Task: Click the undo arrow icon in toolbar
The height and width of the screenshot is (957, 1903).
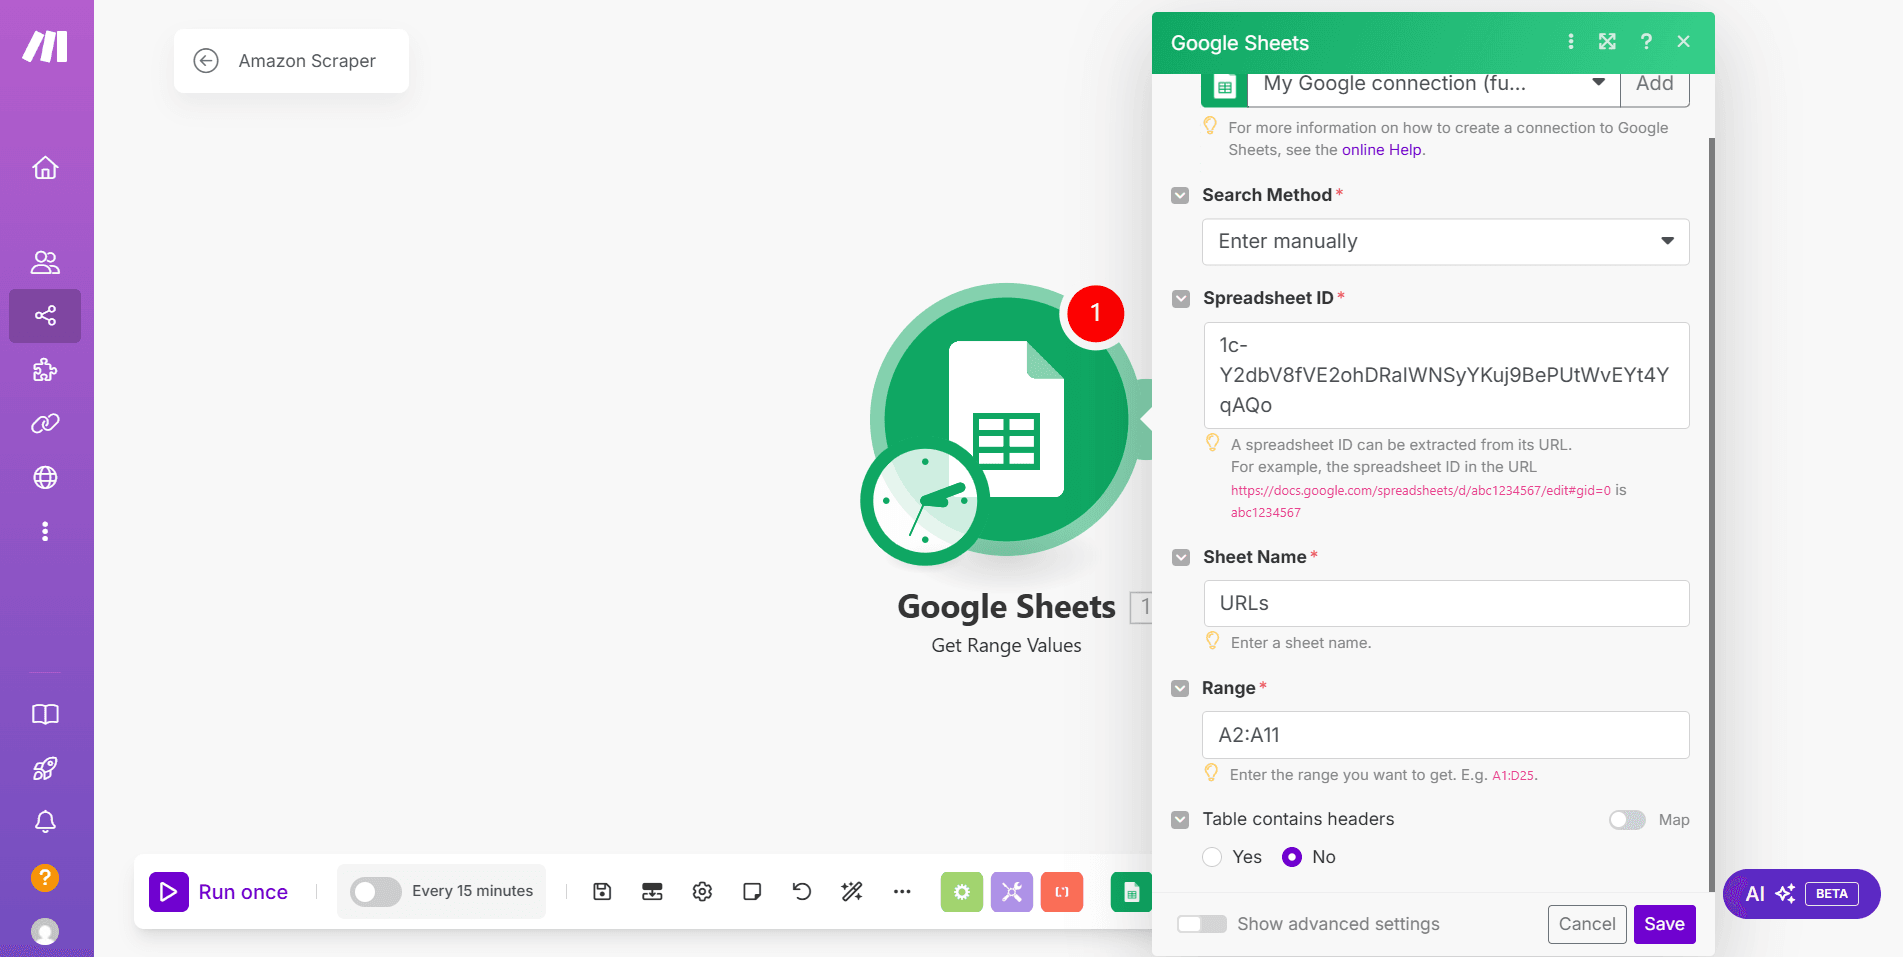Action: (x=802, y=891)
